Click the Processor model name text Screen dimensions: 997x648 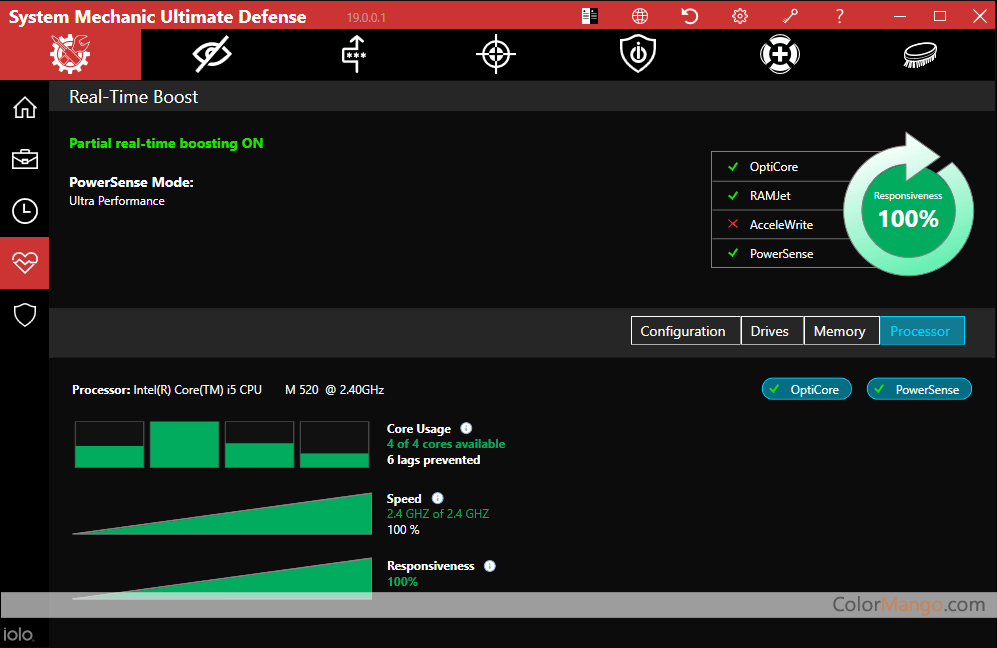[259, 390]
